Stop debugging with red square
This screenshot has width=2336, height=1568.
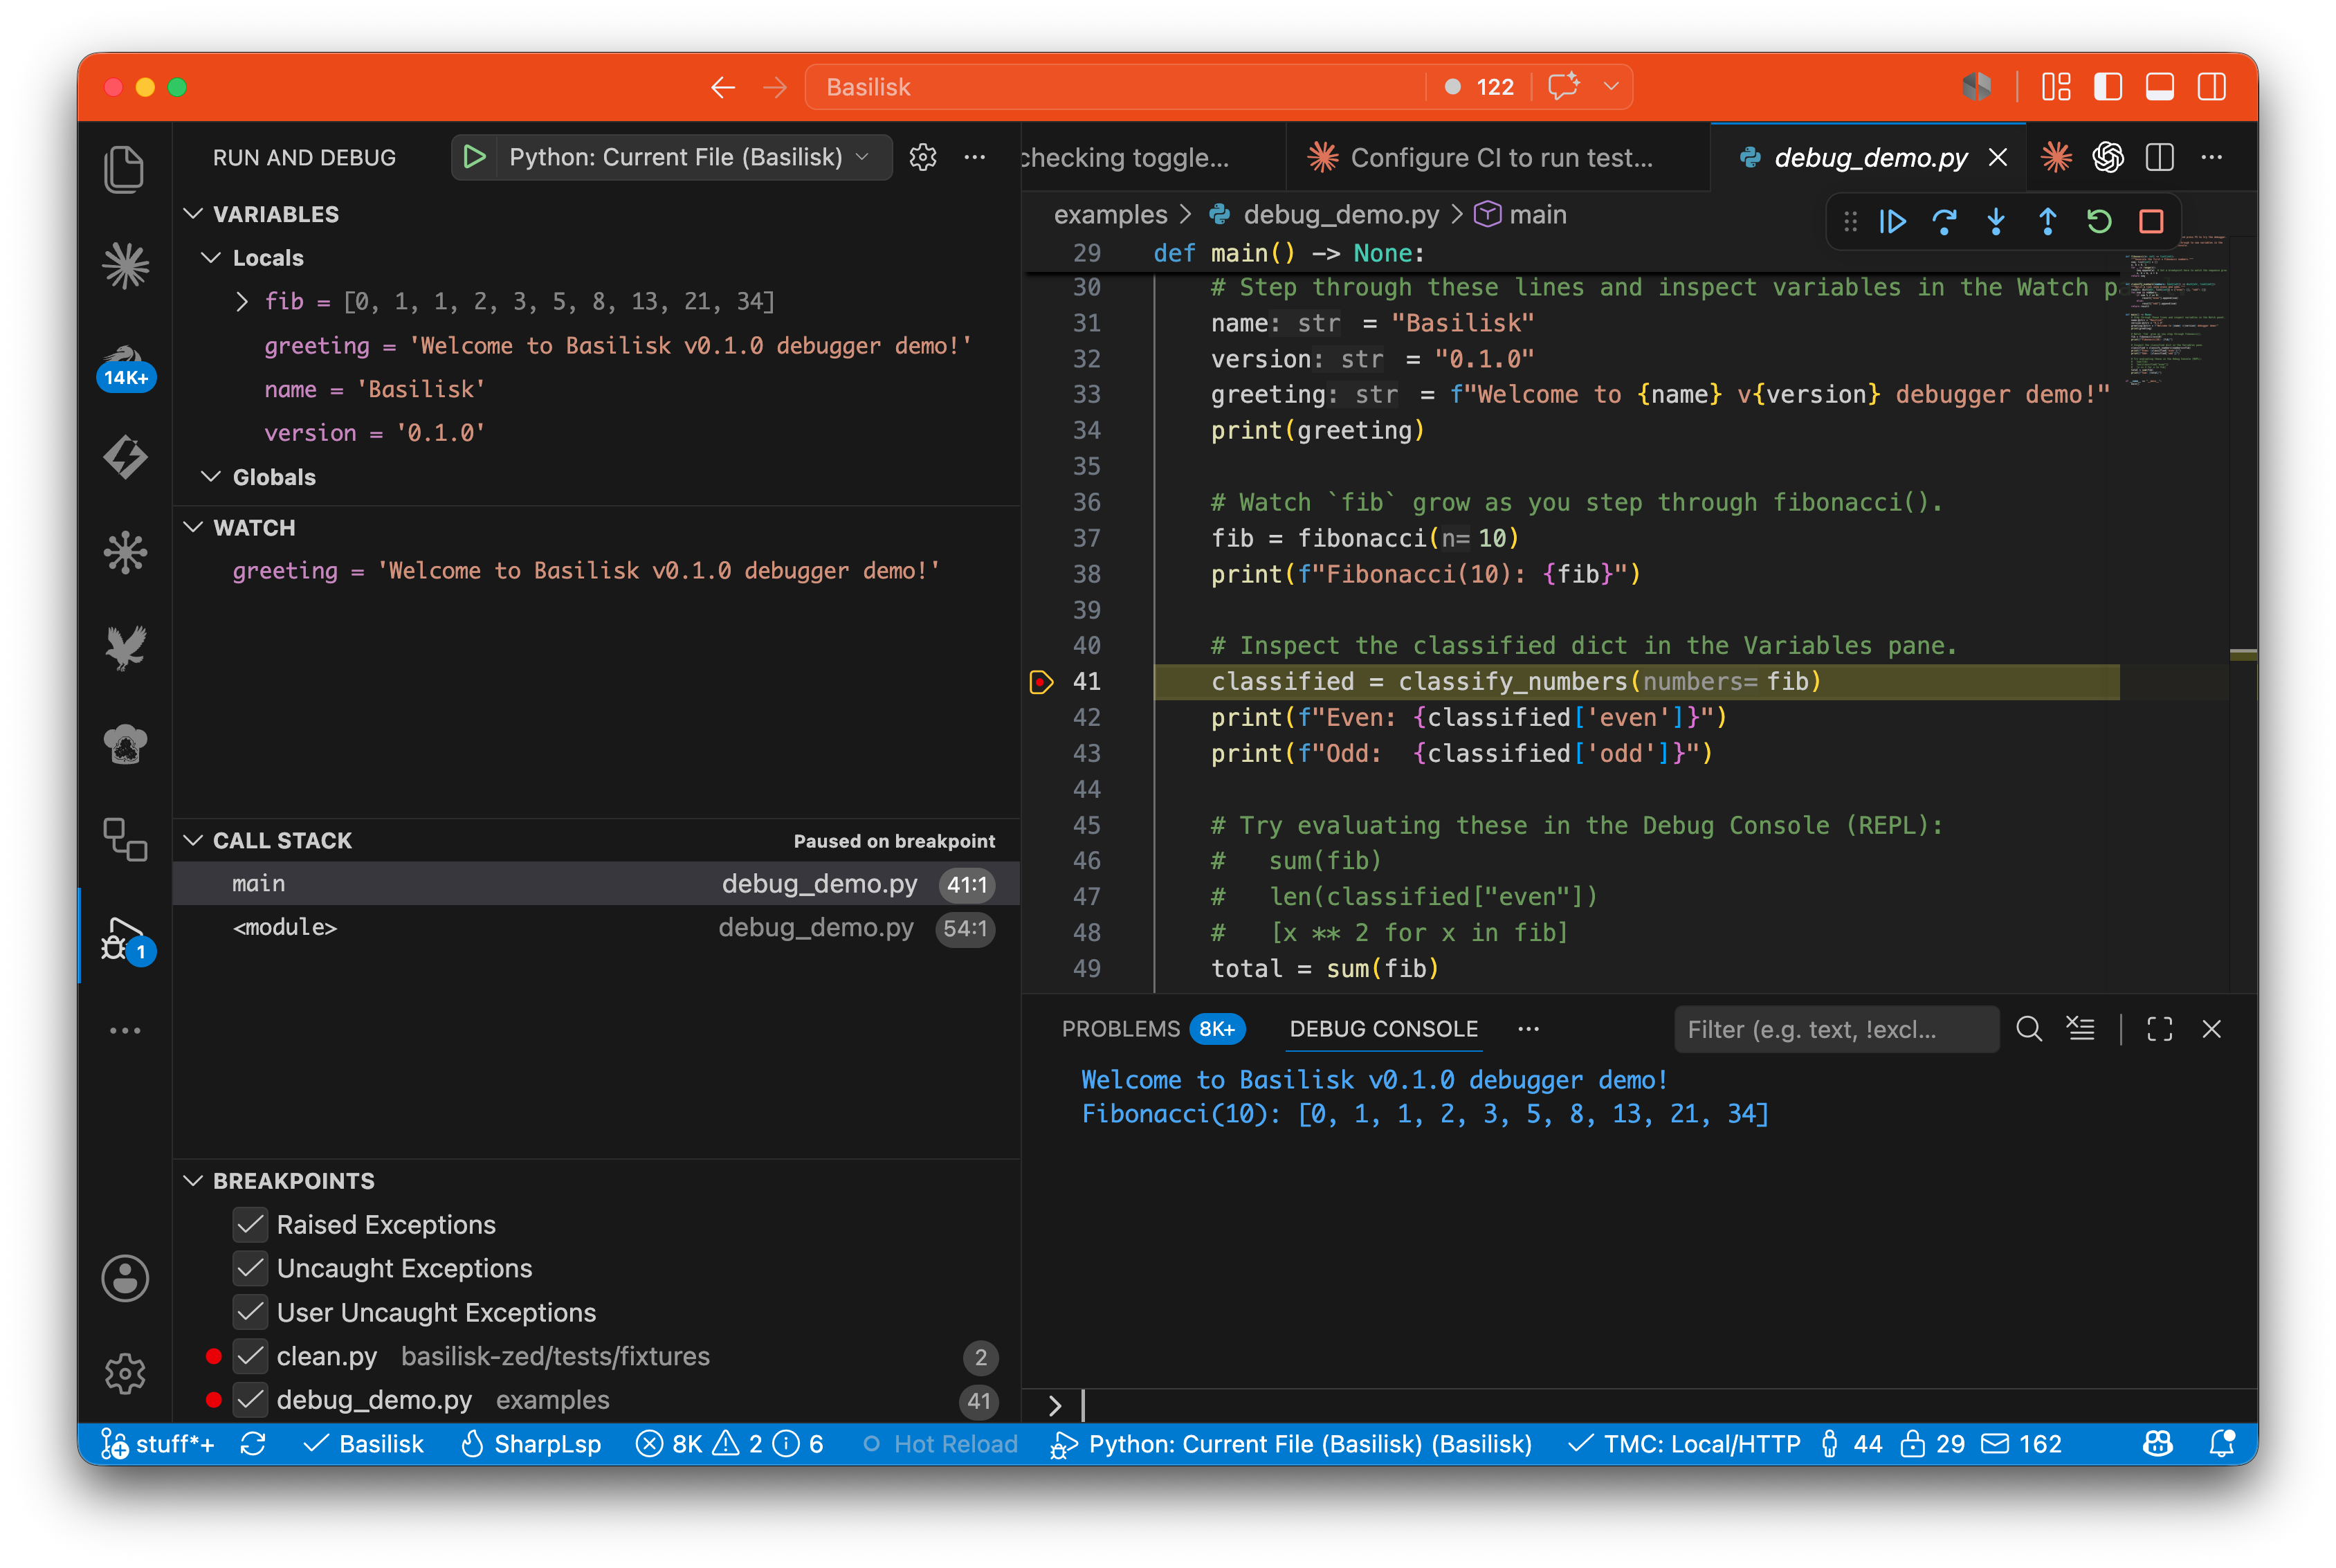tap(2151, 221)
